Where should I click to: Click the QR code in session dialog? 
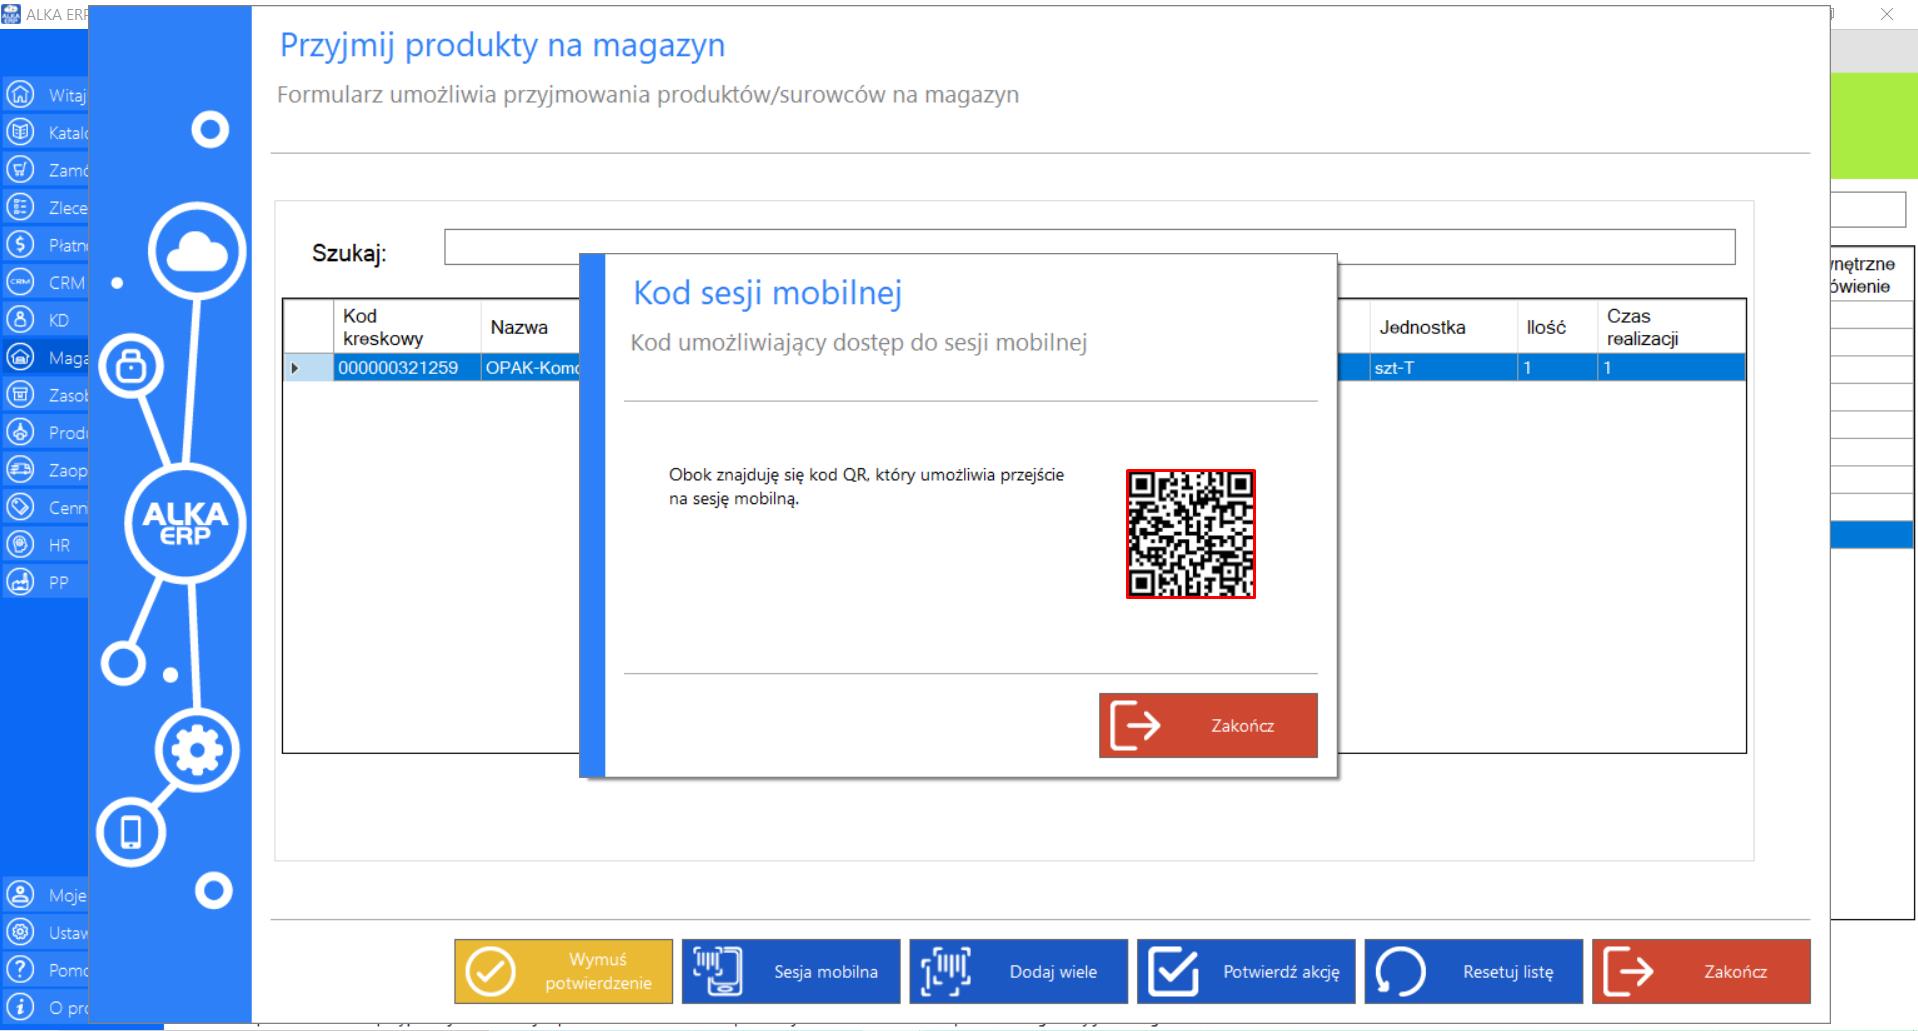pos(1190,534)
